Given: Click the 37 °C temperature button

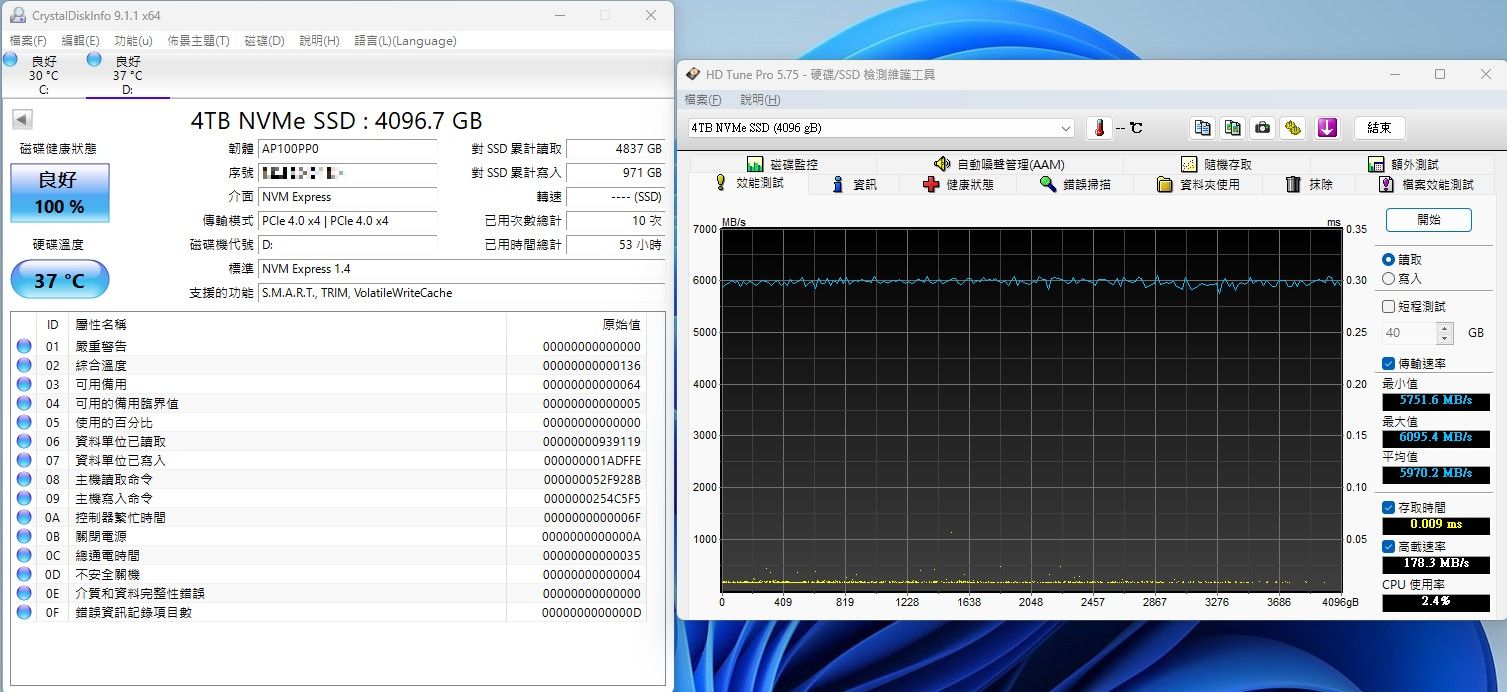Looking at the screenshot, I should [60, 279].
